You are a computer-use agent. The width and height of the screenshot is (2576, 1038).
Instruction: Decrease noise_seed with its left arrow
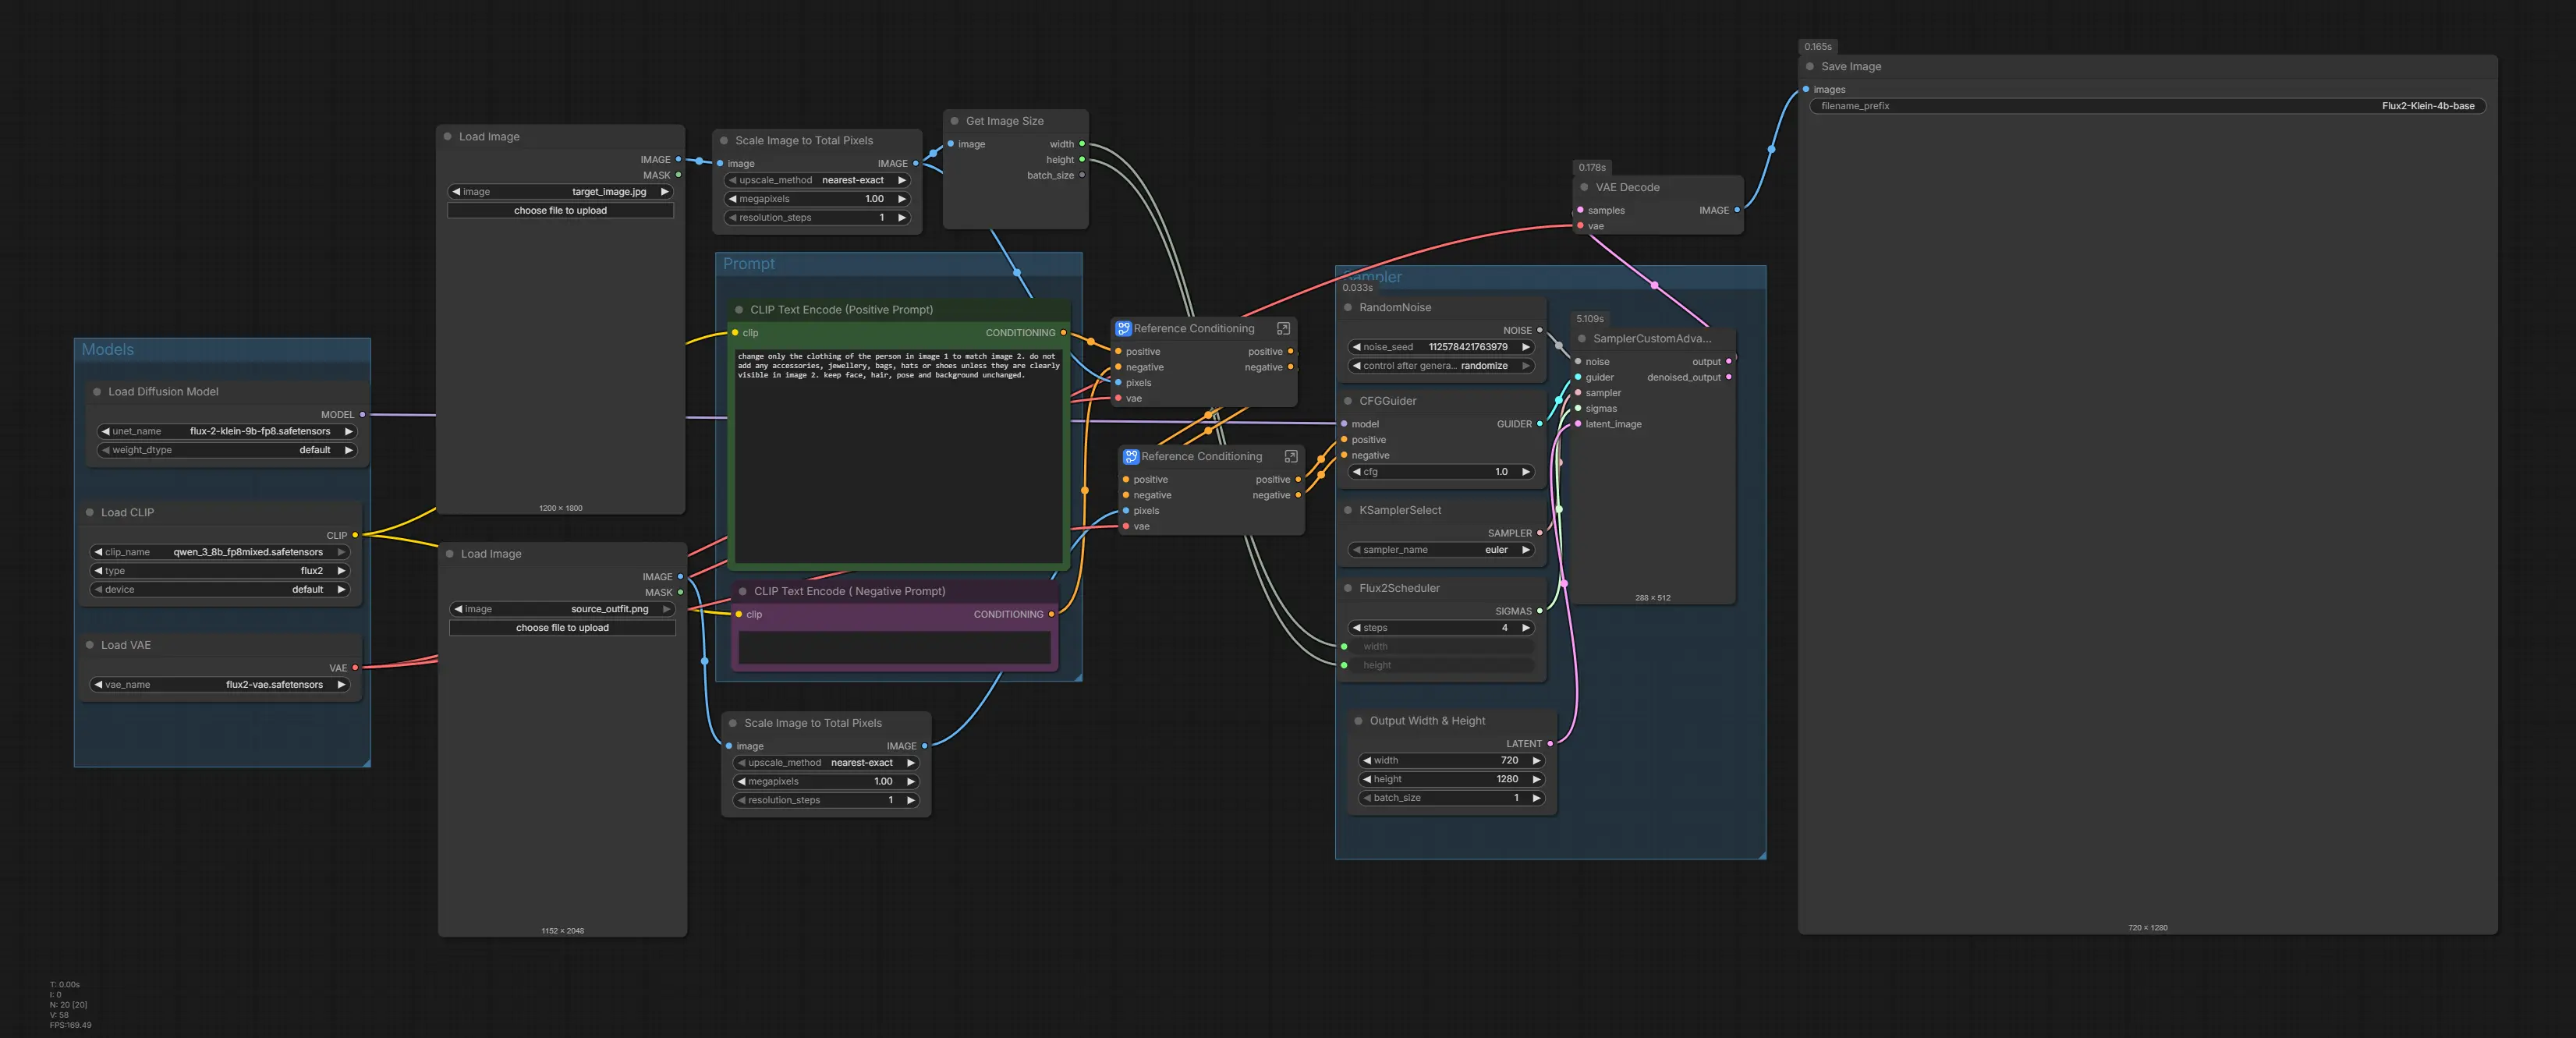[x=1356, y=347]
